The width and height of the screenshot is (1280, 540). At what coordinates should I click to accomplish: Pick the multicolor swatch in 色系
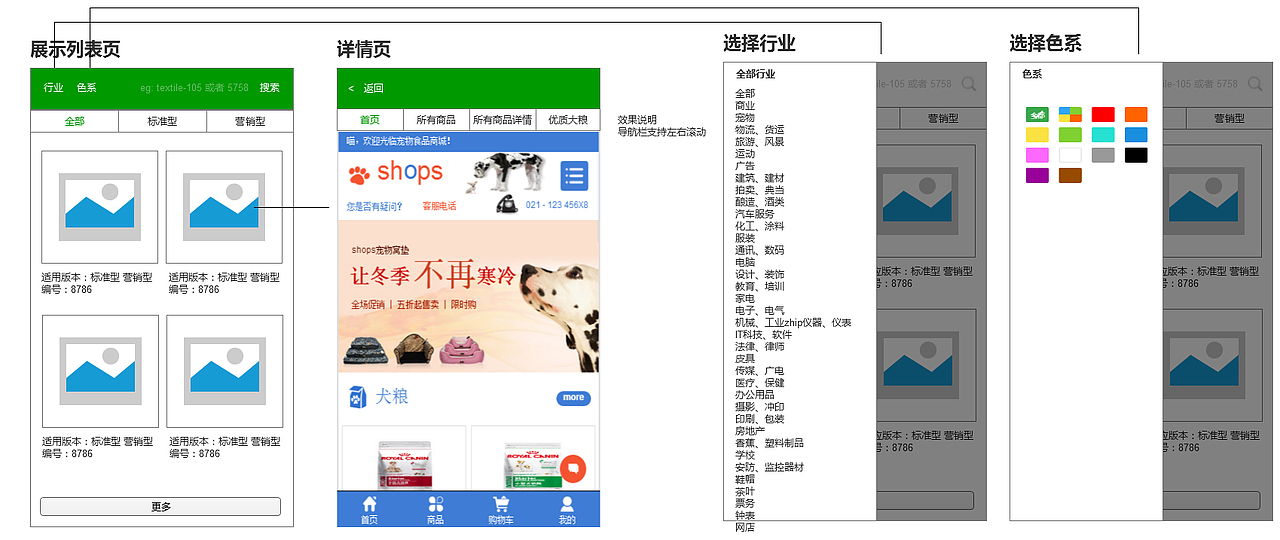pyautogui.click(x=1070, y=115)
